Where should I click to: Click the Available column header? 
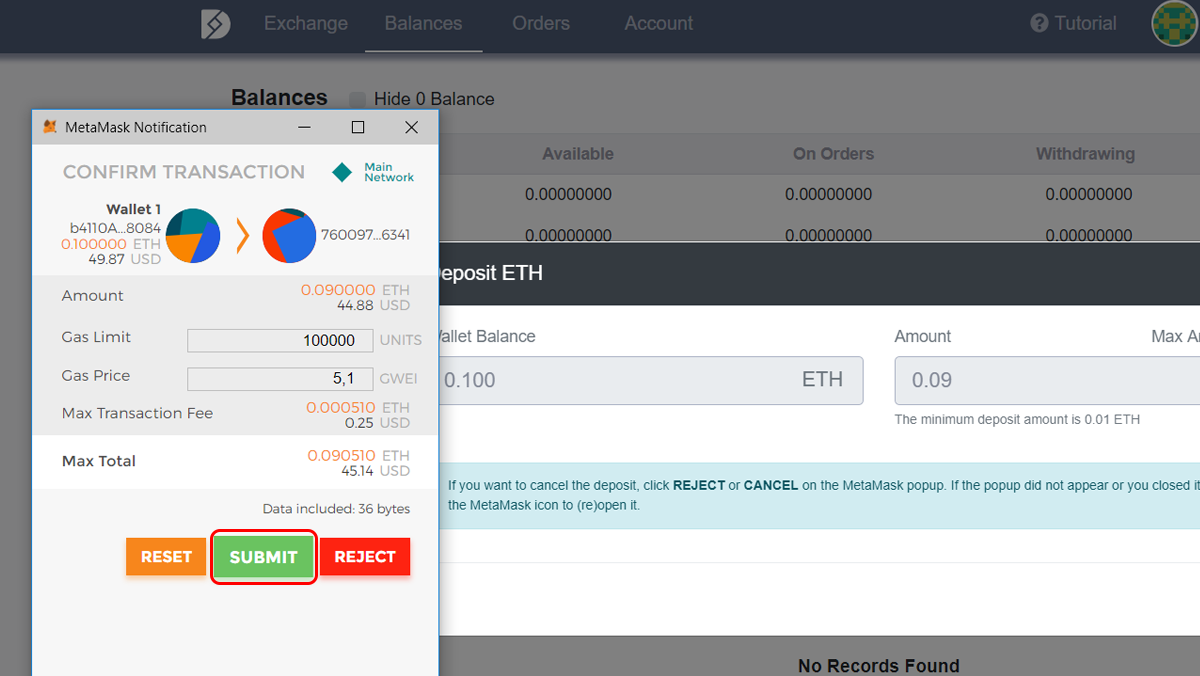click(578, 154)
